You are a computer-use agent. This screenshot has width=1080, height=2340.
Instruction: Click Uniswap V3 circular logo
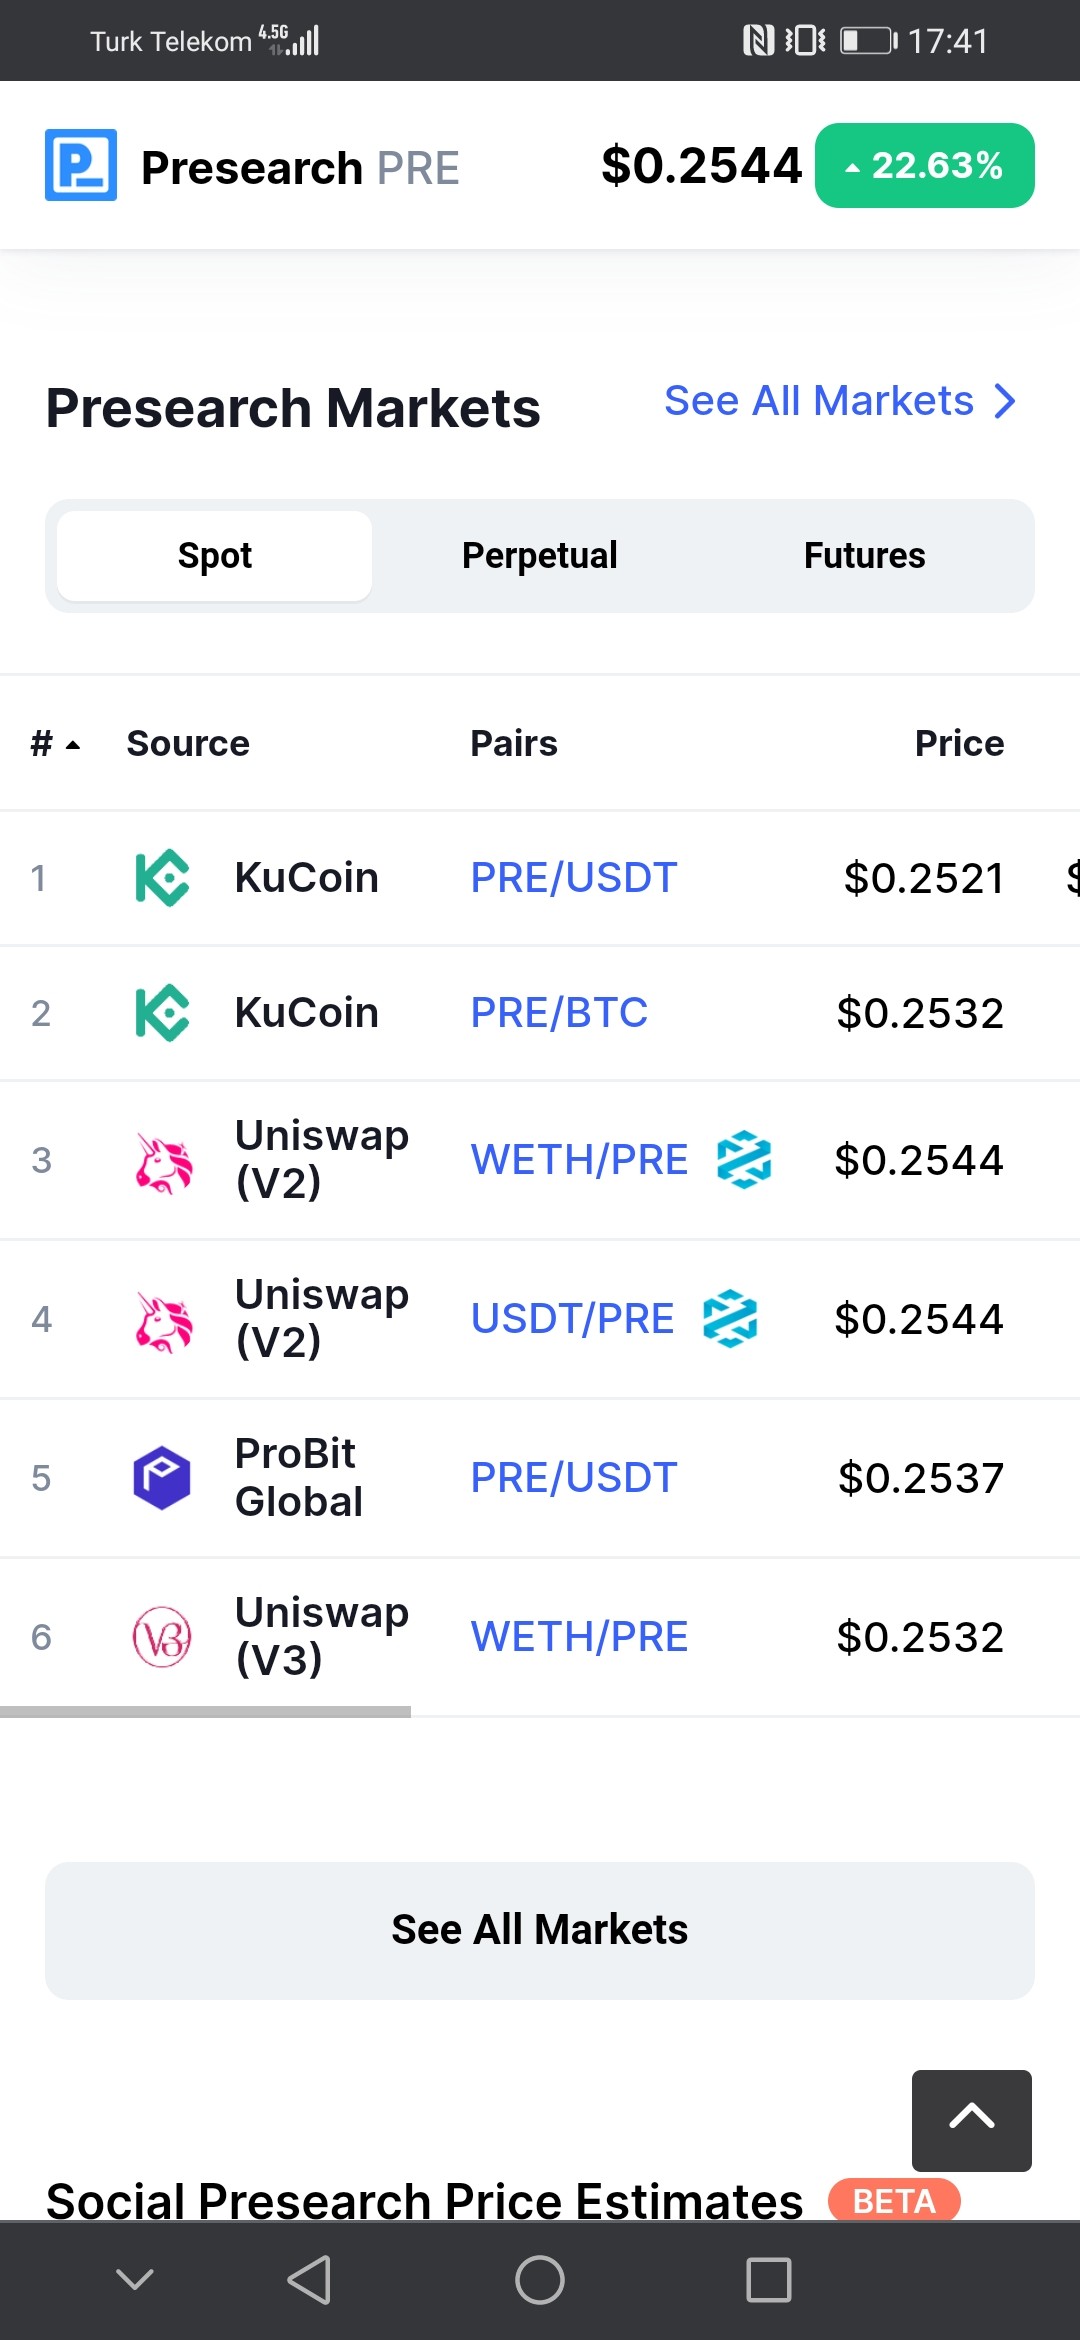[162, 1637]
